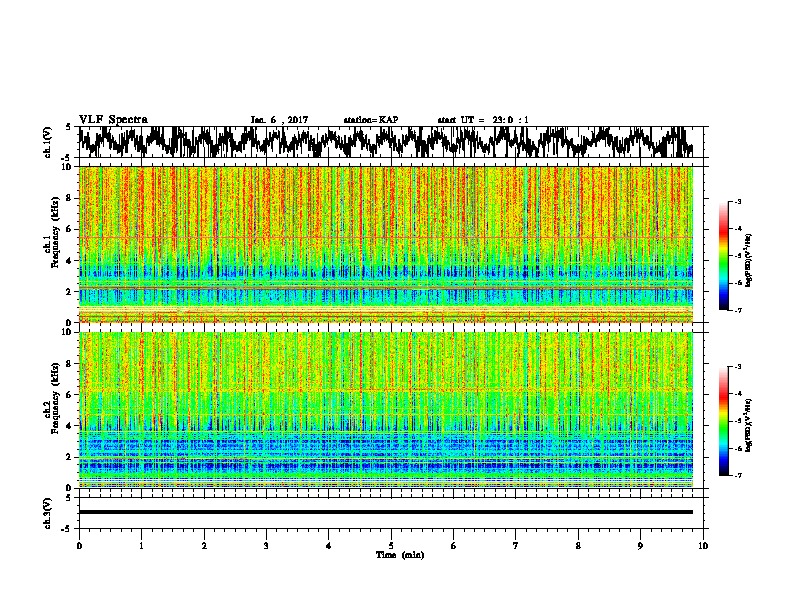Click the ch.2 spectrogram panel
This screenshot has height=612, width=792.
[x=386, y=410]
